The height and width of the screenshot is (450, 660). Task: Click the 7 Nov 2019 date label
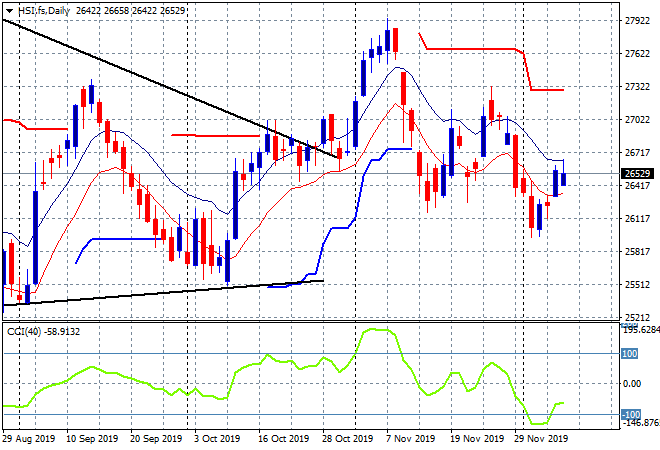click(x=410, y=439)
